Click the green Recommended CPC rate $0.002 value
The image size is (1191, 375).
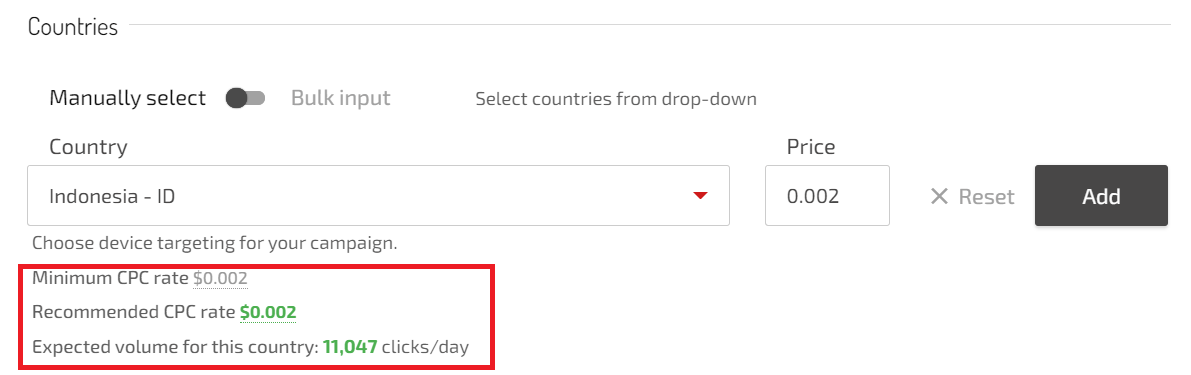click(x=268, y=312)
